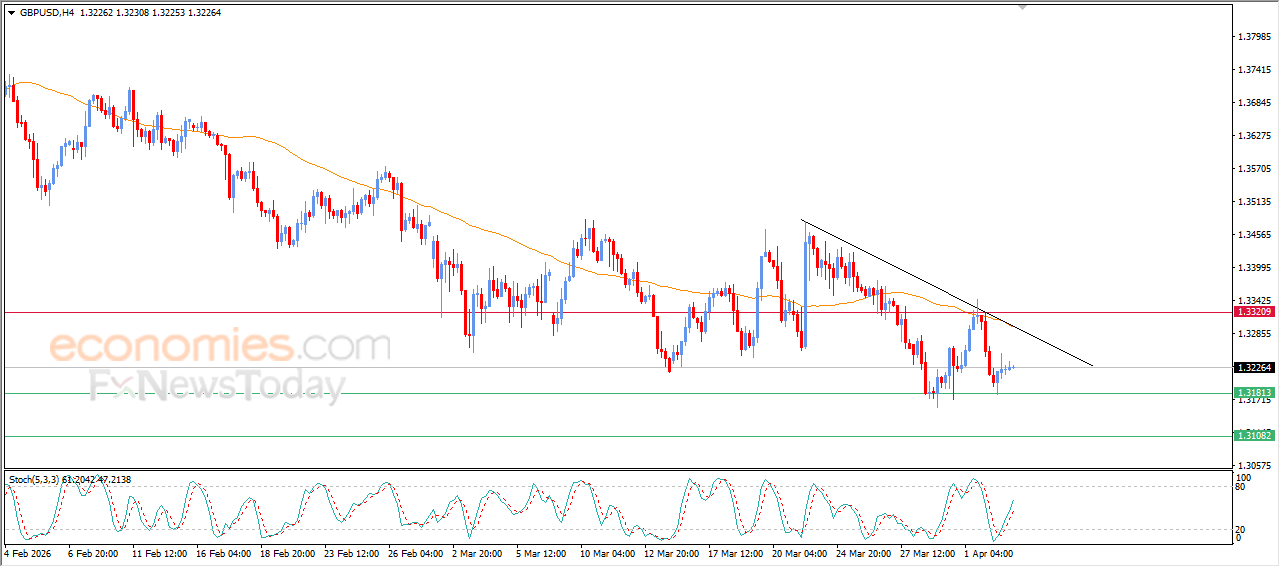Click the 4 Feb 2026 date label
The image size is (1280, 567).
point(25,552)
